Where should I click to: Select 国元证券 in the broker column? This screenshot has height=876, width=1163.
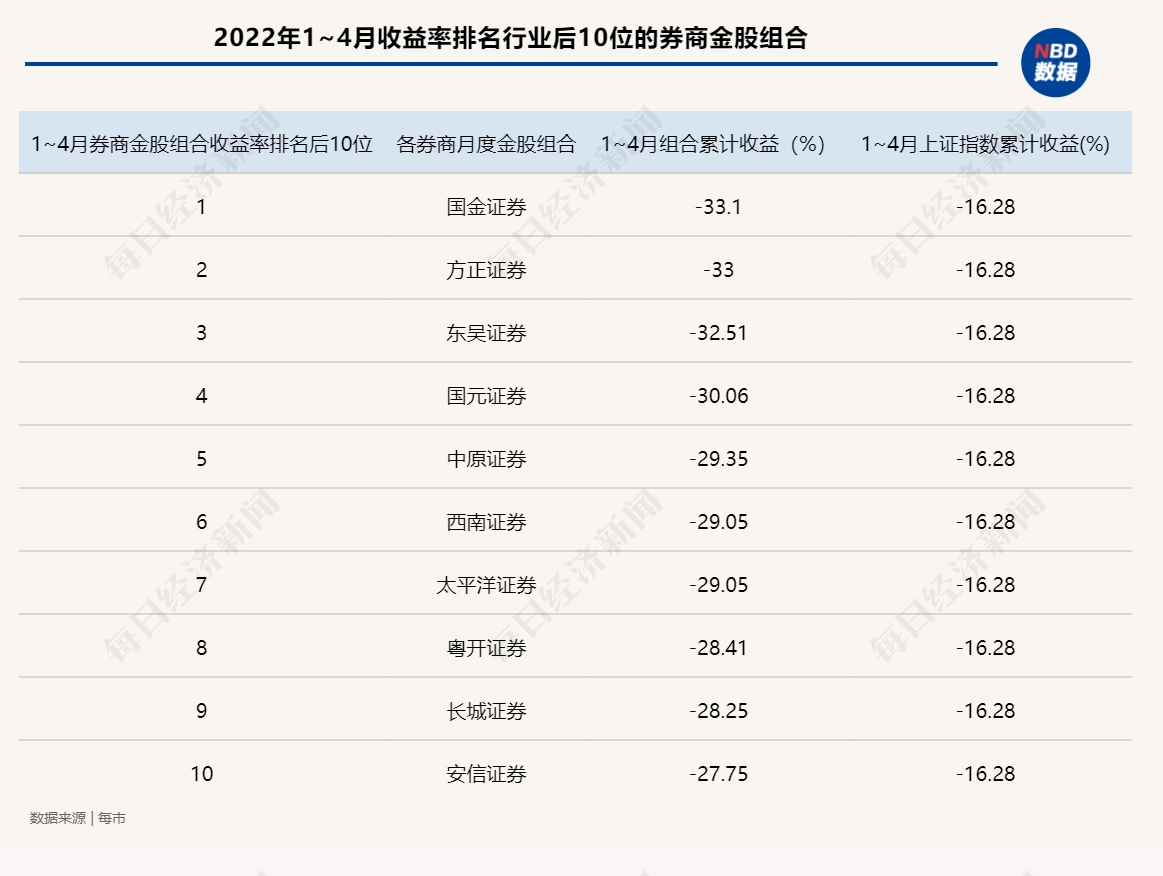pos(486,396)
